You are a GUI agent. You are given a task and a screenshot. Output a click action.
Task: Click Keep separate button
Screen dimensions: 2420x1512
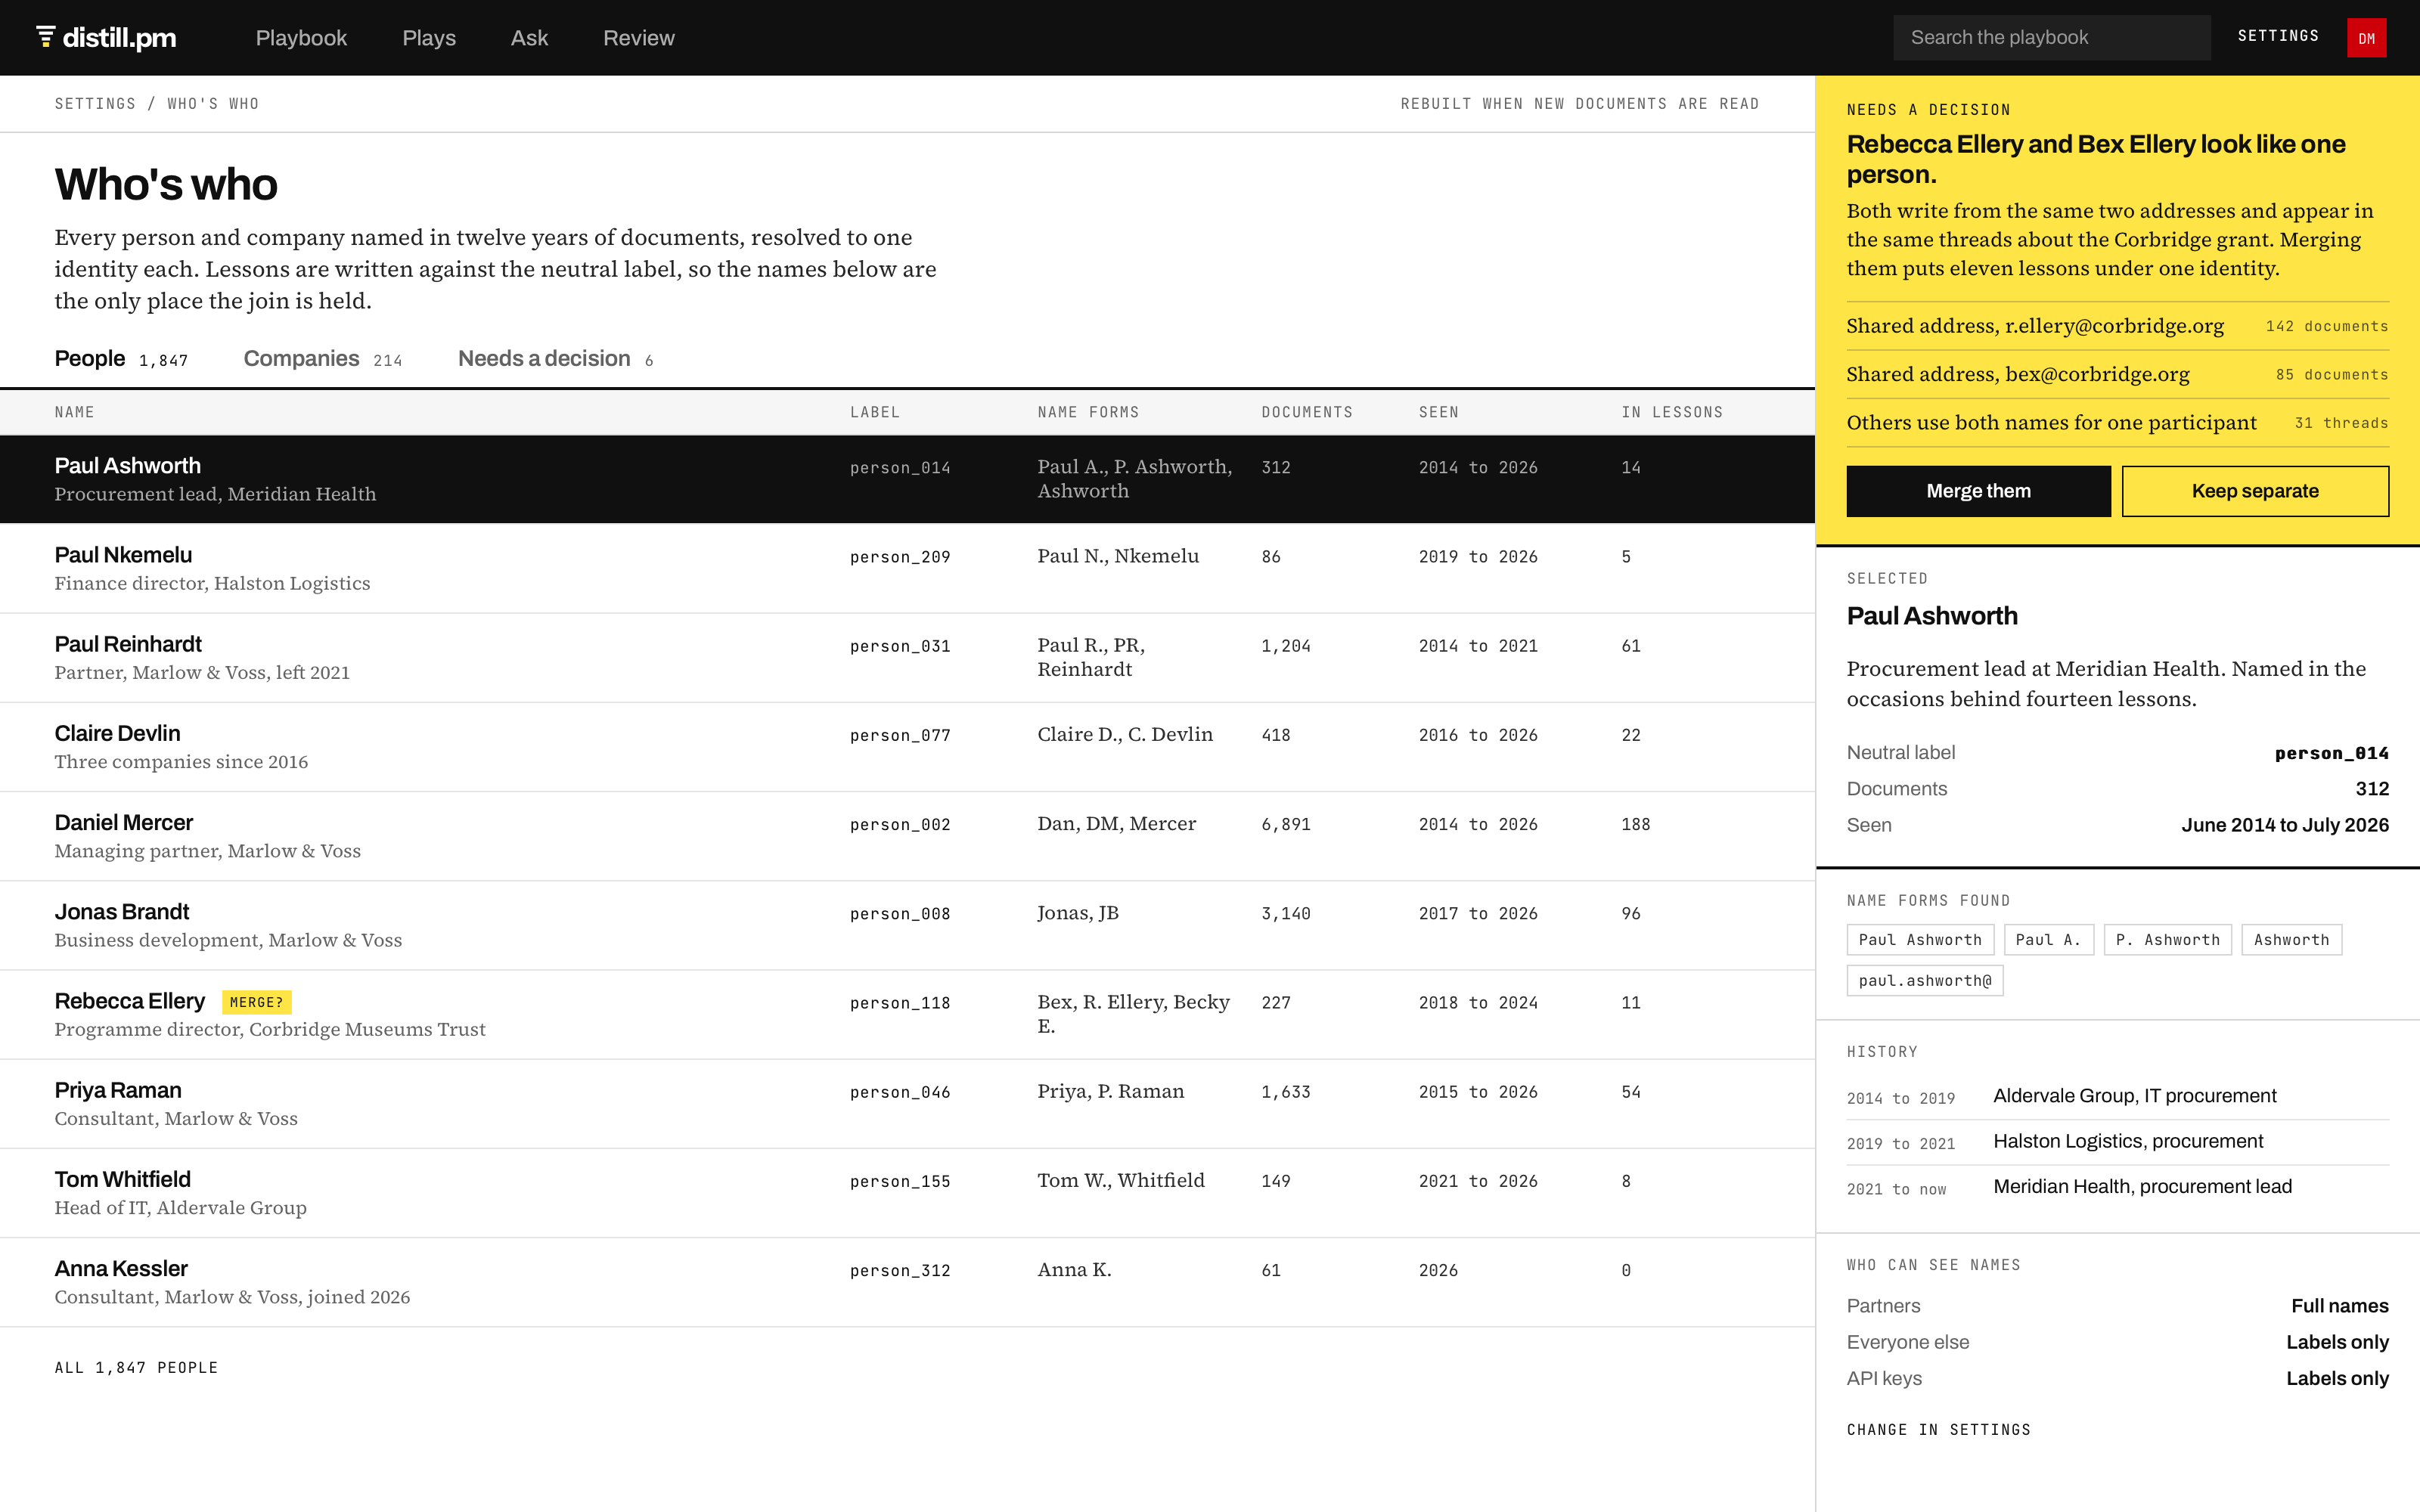coord(2255,491)
